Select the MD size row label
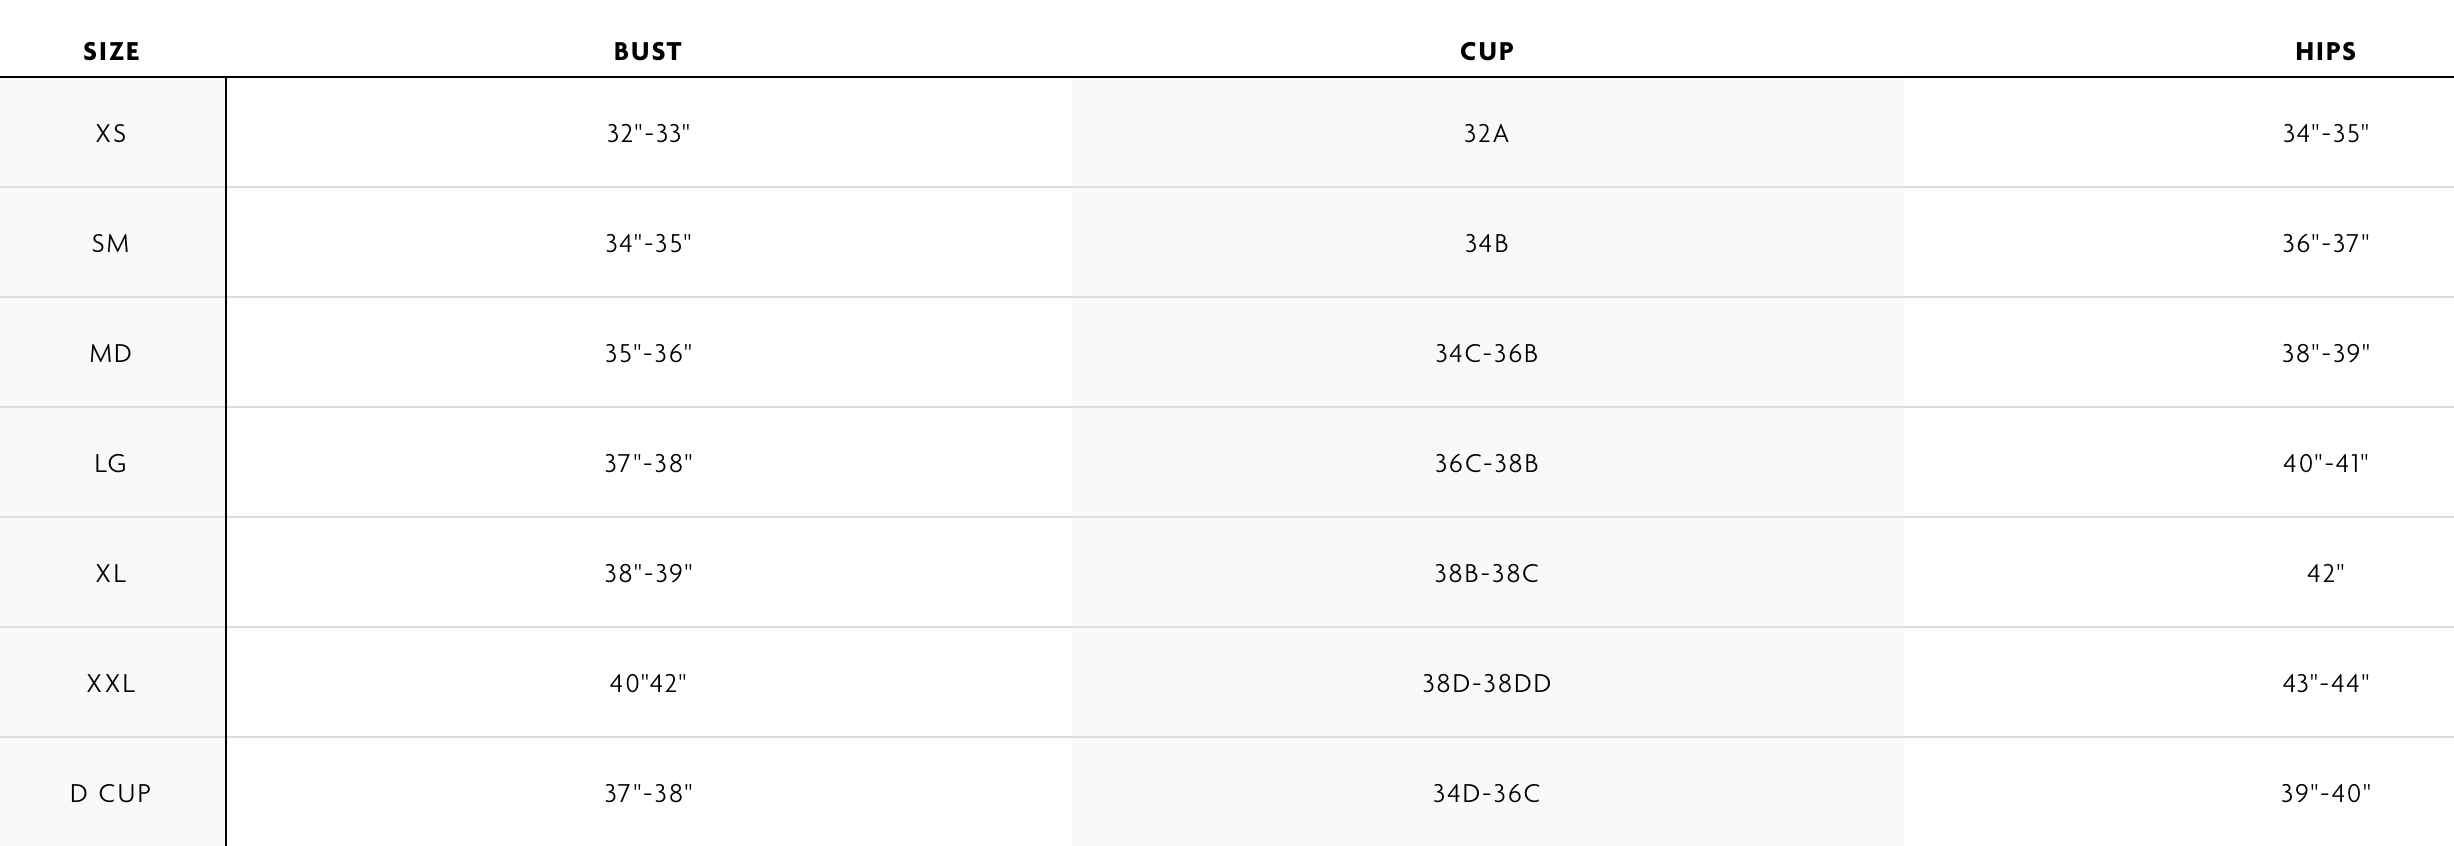Screen dimensions: 2454x846 (x=111, y=354)
